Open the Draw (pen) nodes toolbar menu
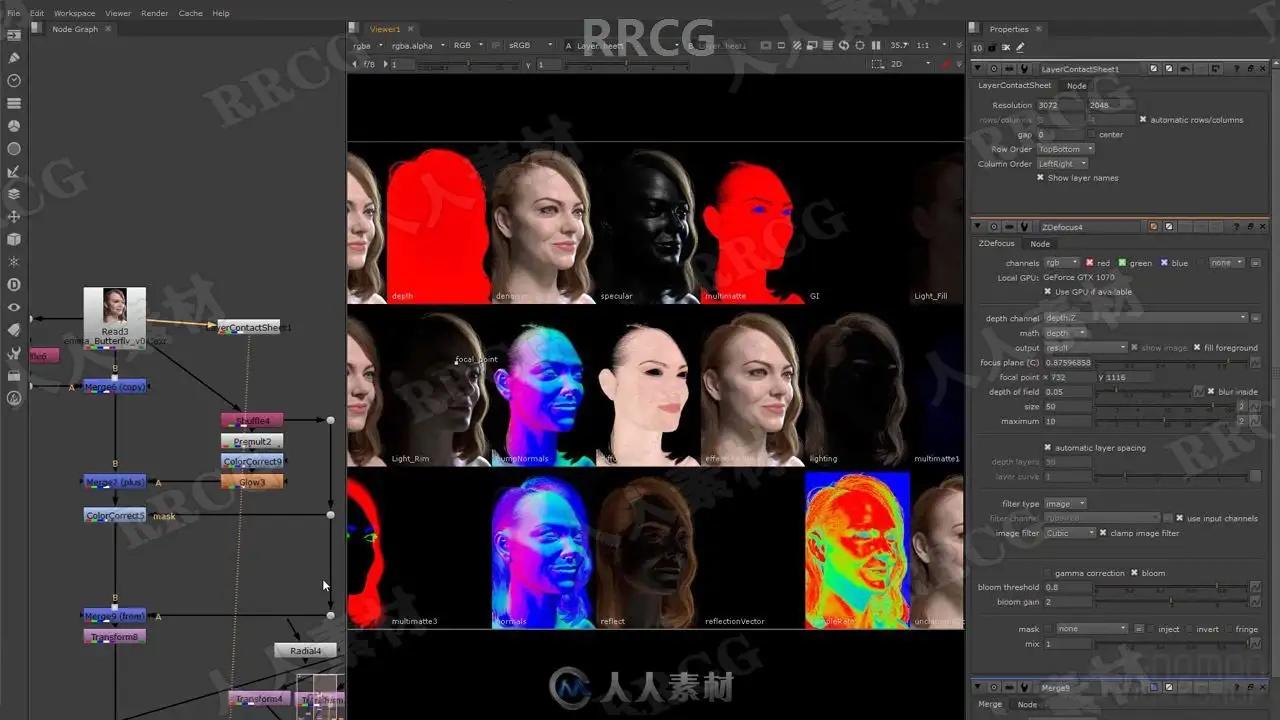Image resolution: width=1280 pixels, height=720 pixels. coord(14,57)
